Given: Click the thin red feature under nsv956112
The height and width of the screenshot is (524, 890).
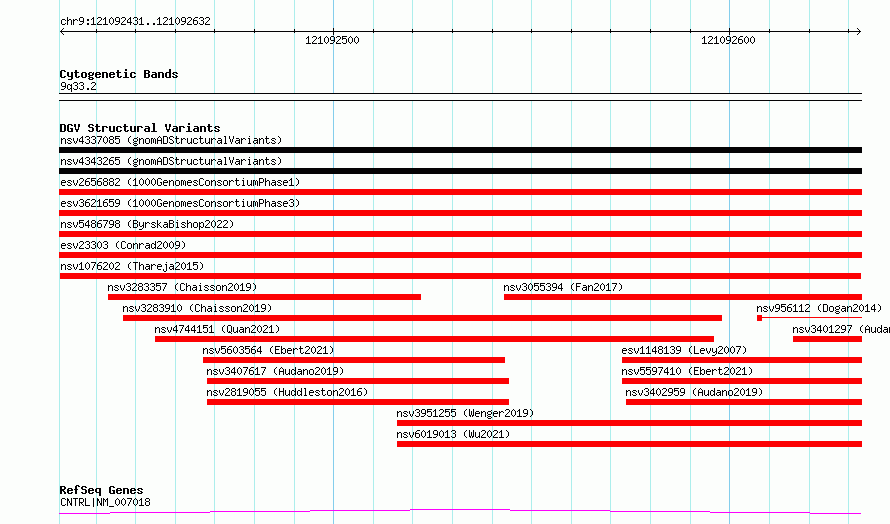Looking at the screenshot, I should [809, 318].
